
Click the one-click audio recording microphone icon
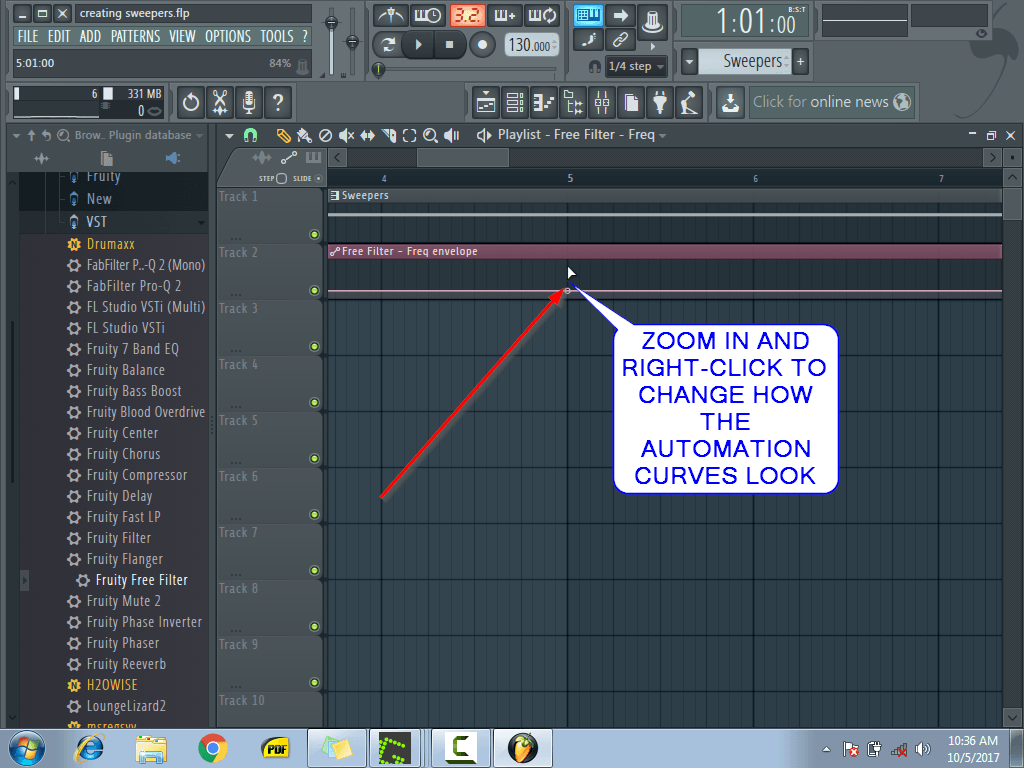249,103
